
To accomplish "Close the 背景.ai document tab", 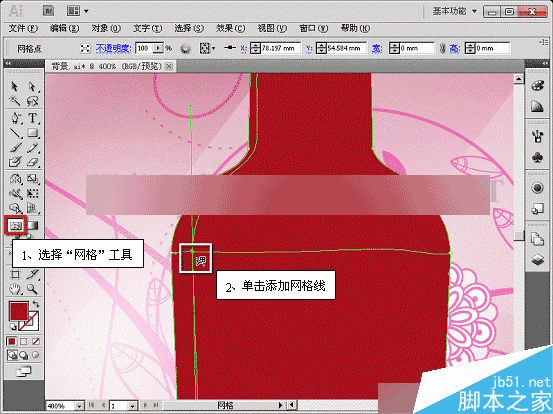I will pos(169,66).
